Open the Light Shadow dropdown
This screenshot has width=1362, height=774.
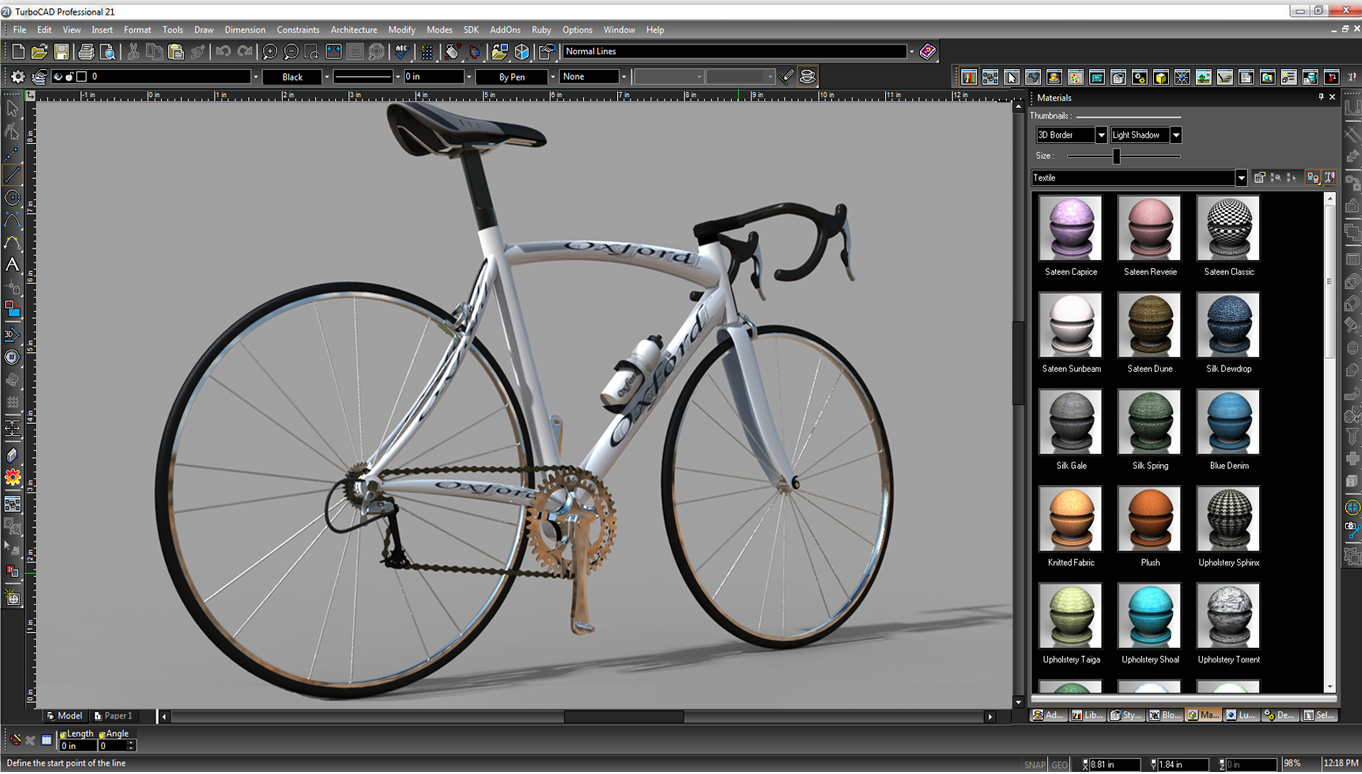pos(1176,135)
